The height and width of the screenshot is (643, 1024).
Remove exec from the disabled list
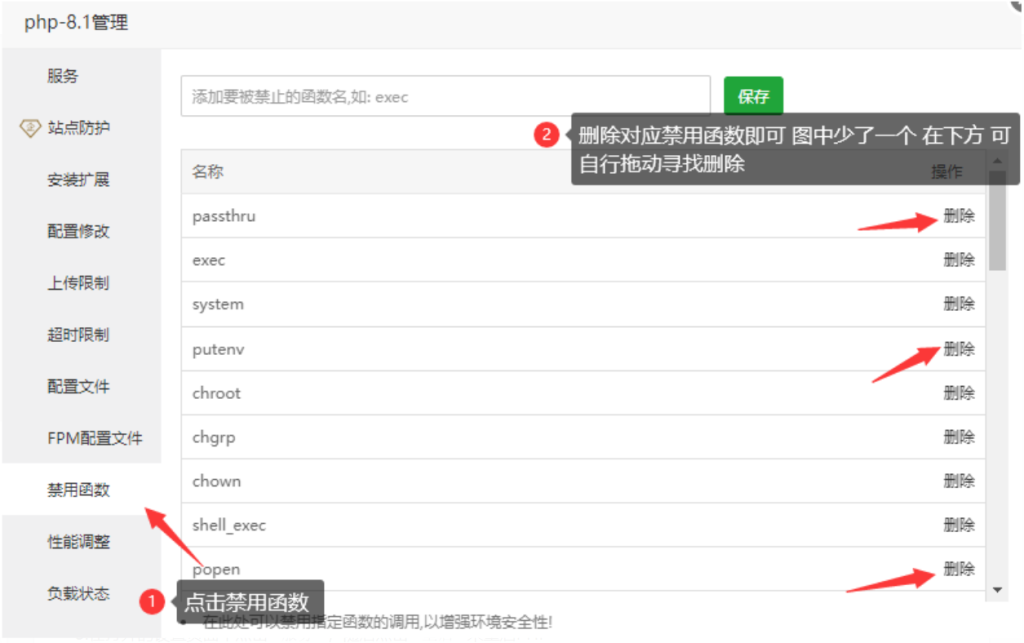coord(958,259)
